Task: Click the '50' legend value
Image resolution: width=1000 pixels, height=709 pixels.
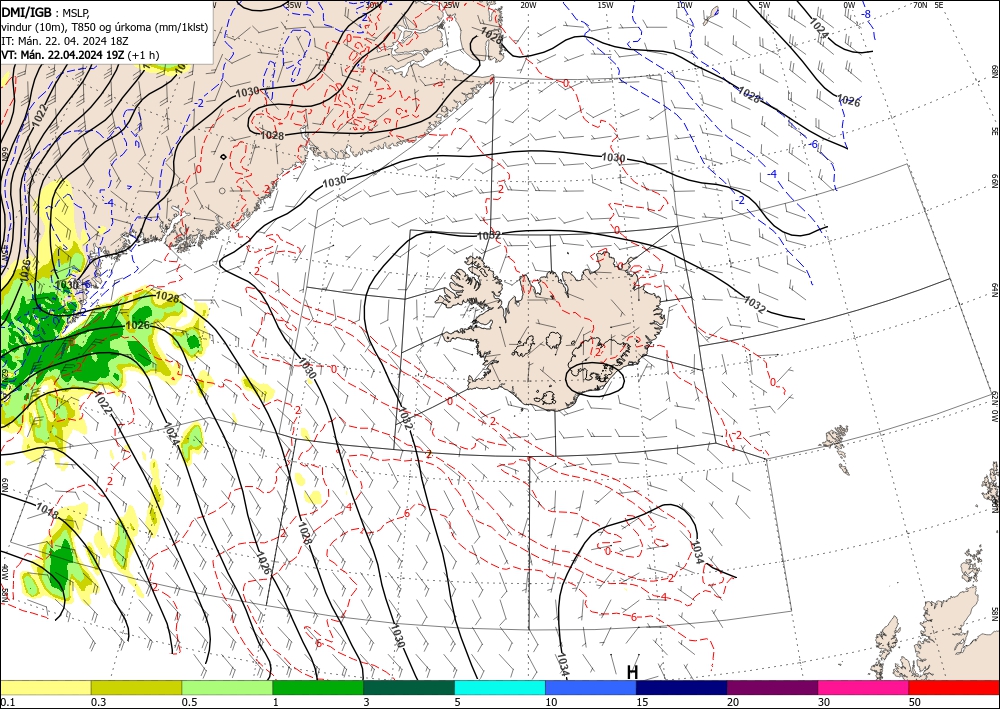Action: point(915,702)
